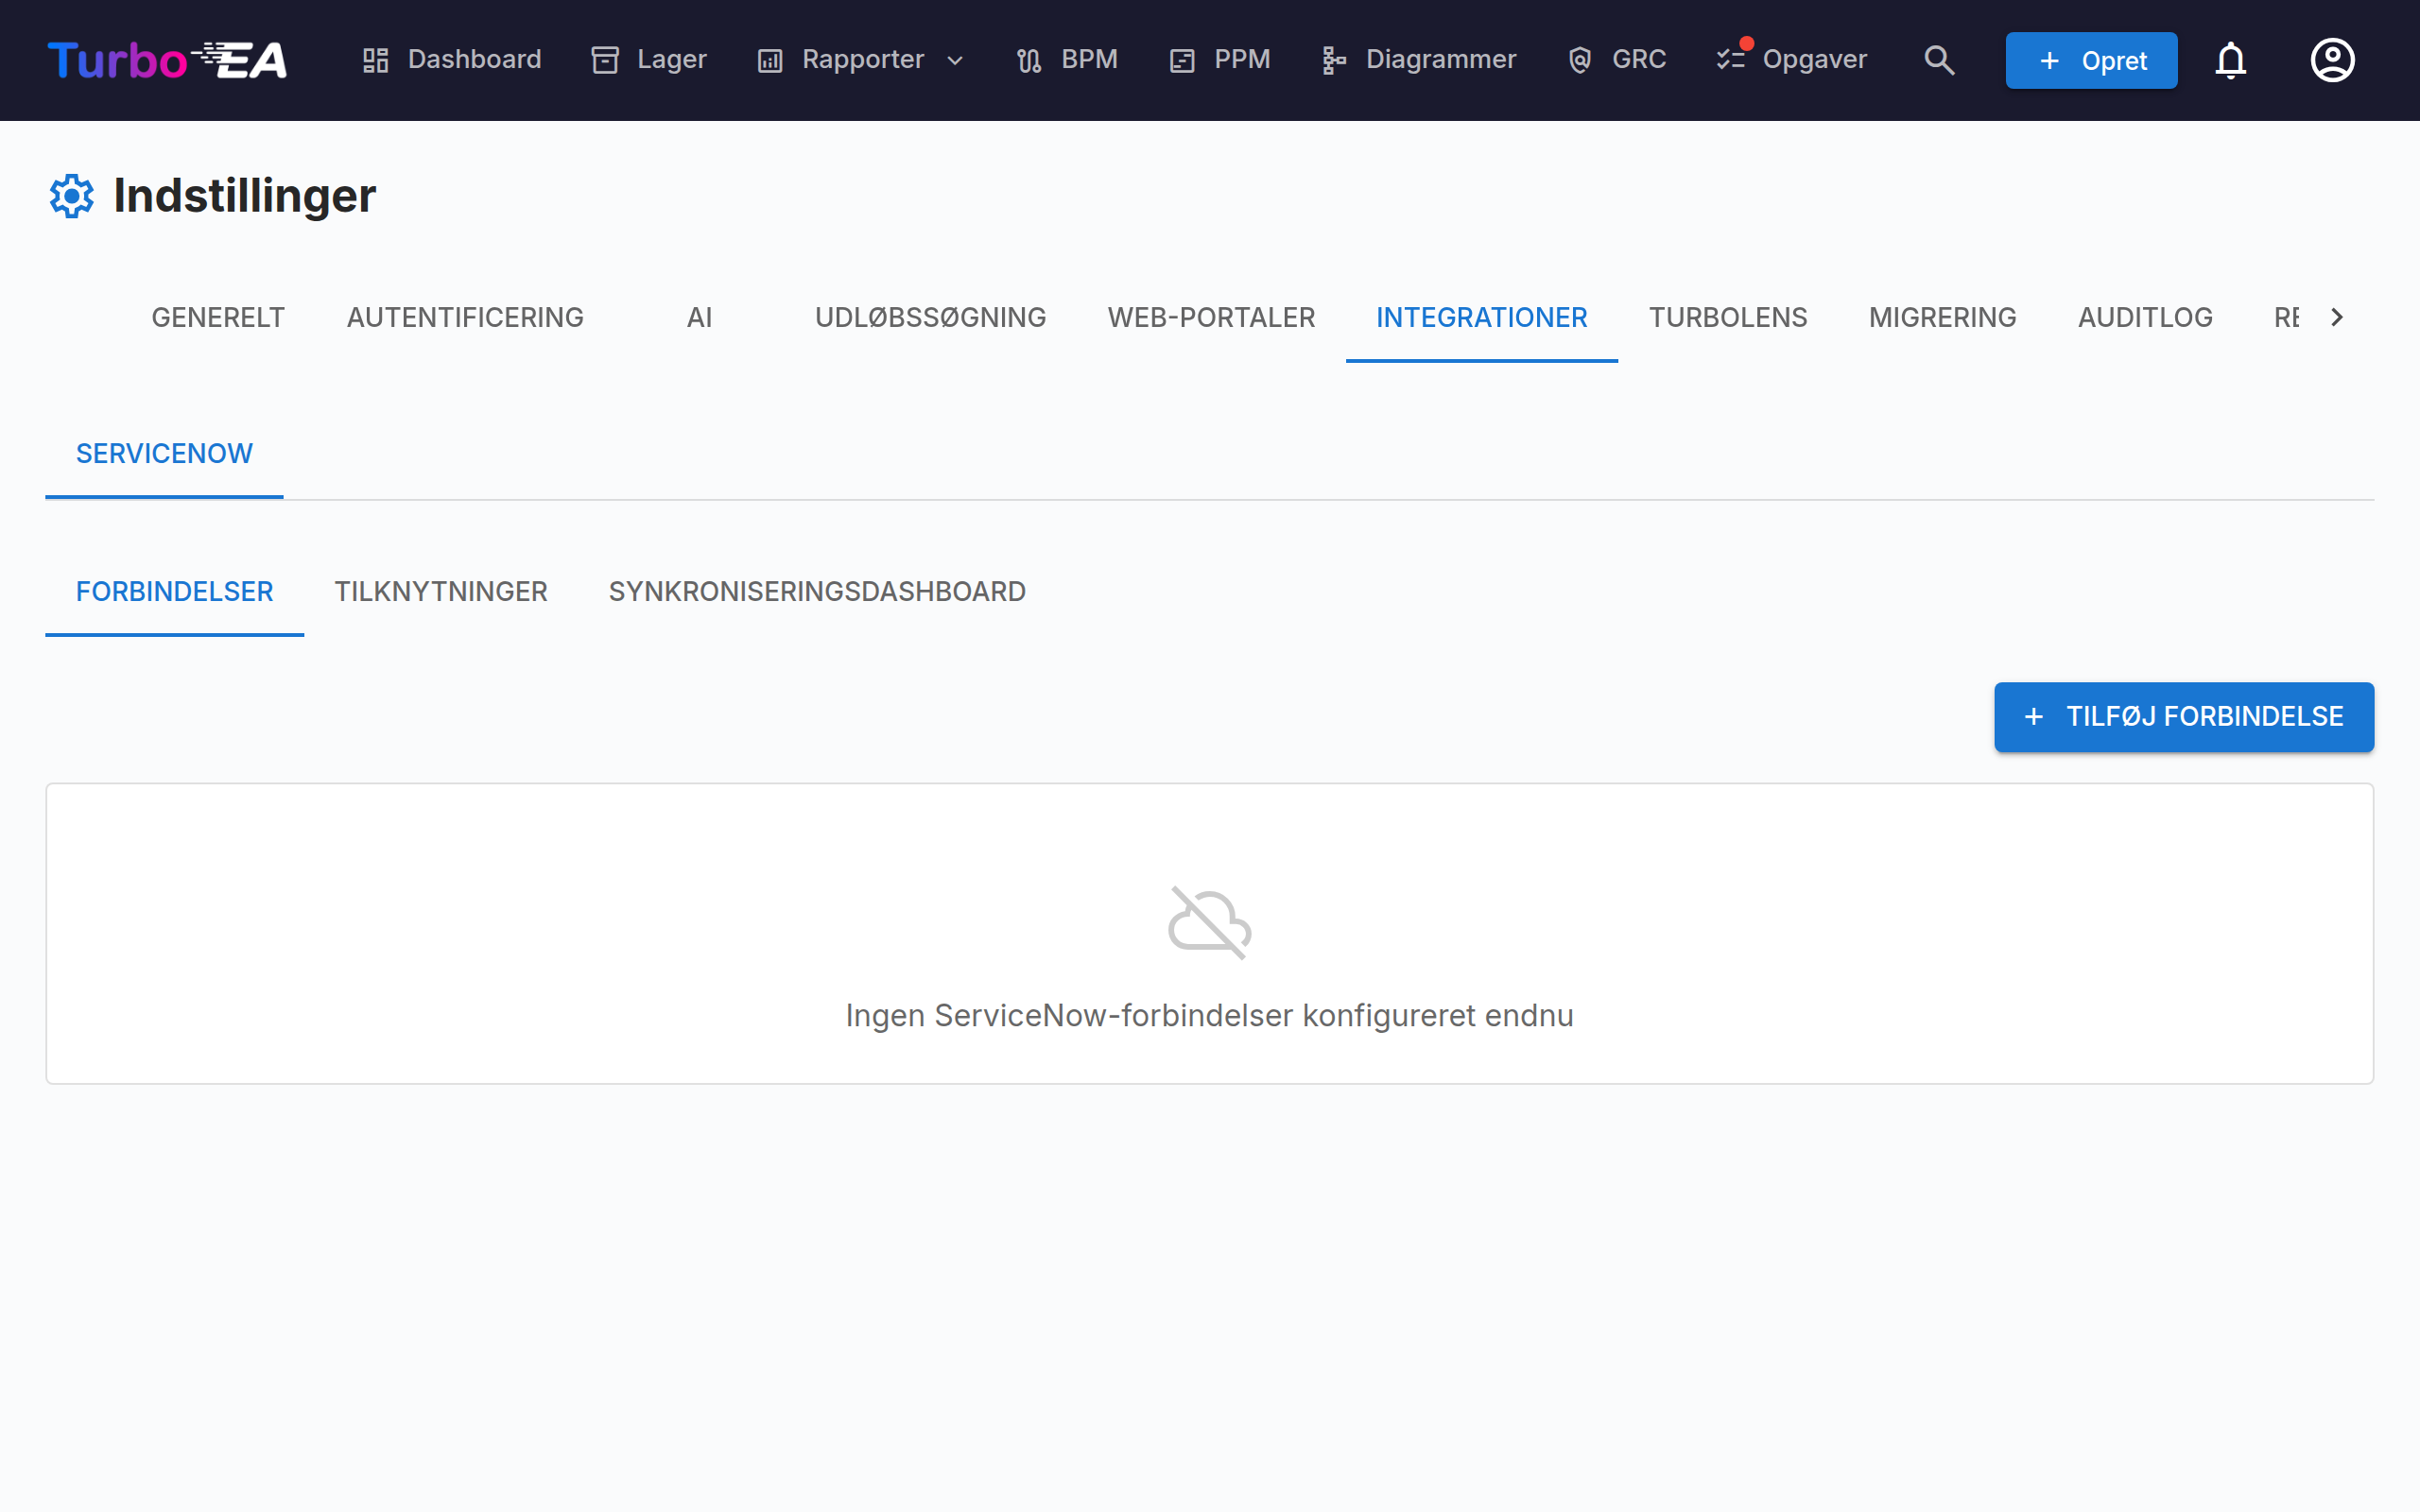Click the Tilføj forbindelse button
Screen dimensions: 2420x1512
[2184, 717]
